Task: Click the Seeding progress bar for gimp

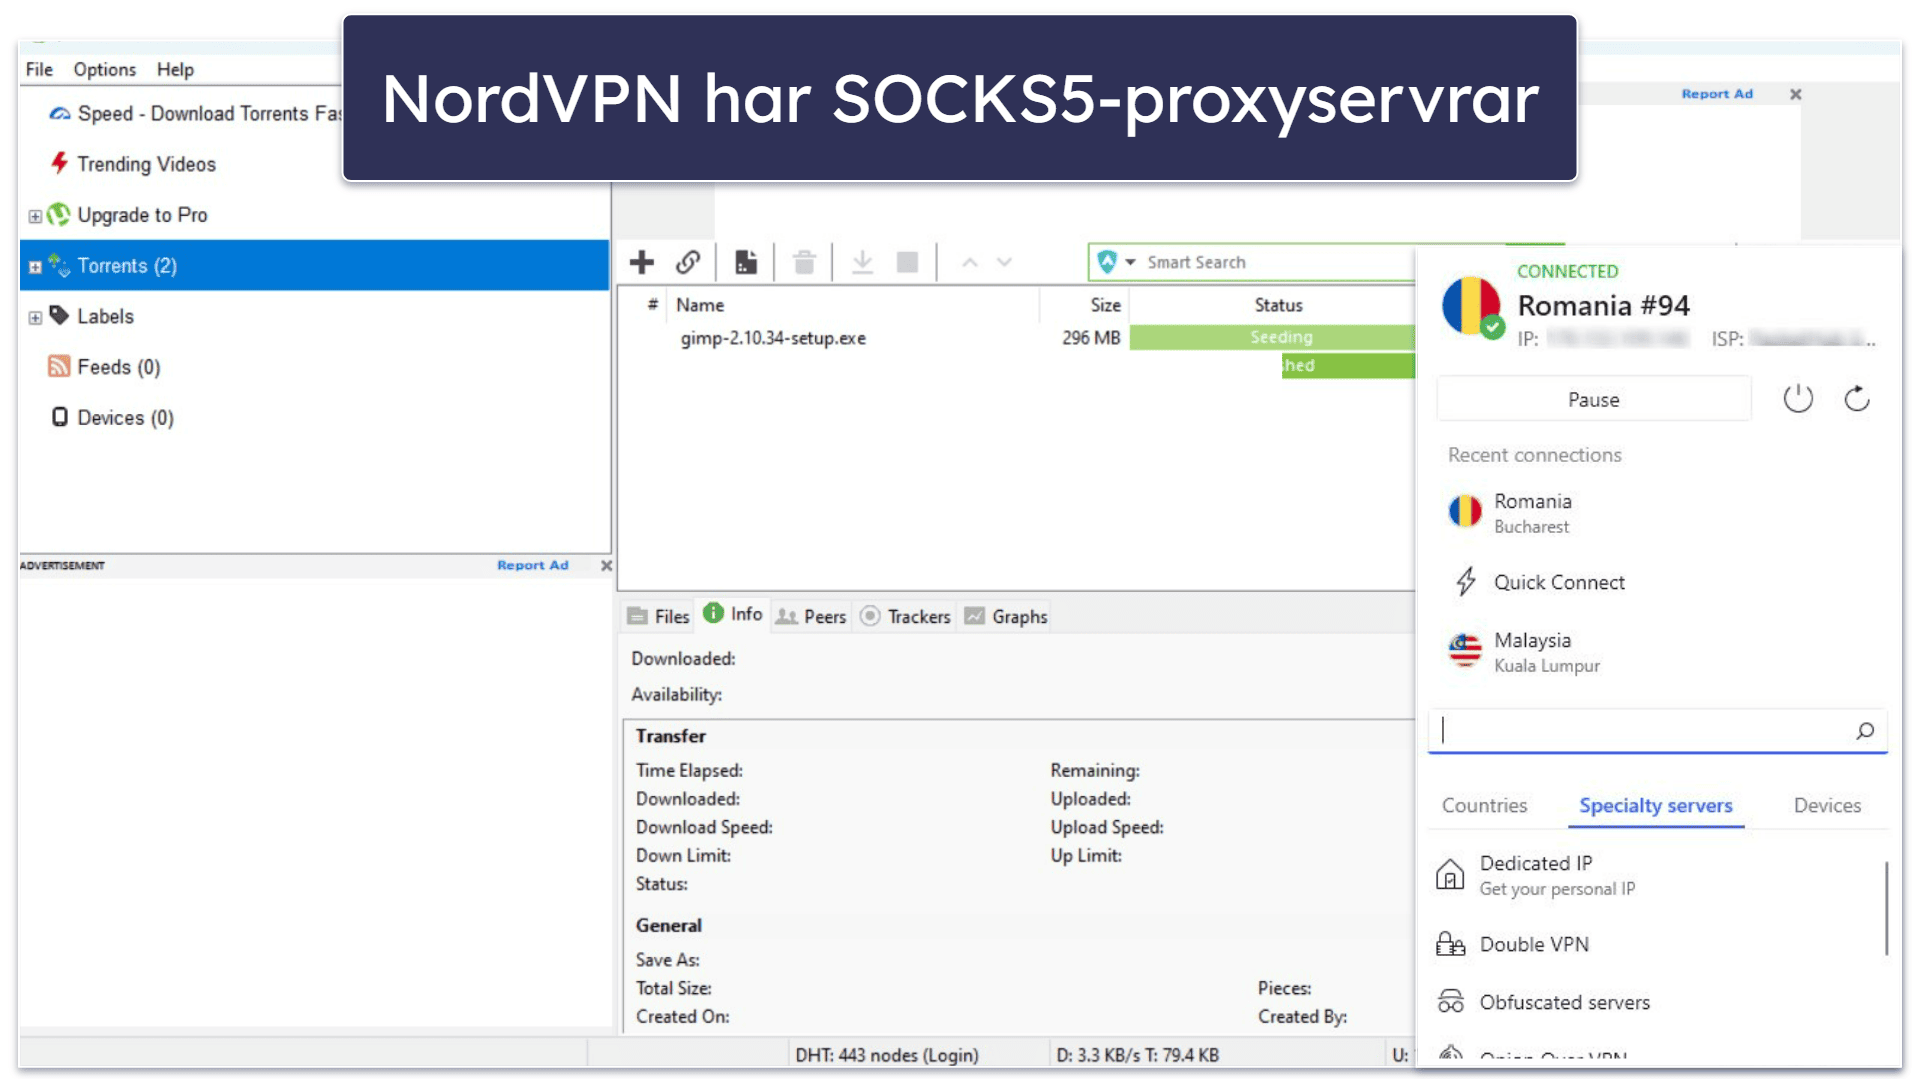Action: coord(1272,337)
